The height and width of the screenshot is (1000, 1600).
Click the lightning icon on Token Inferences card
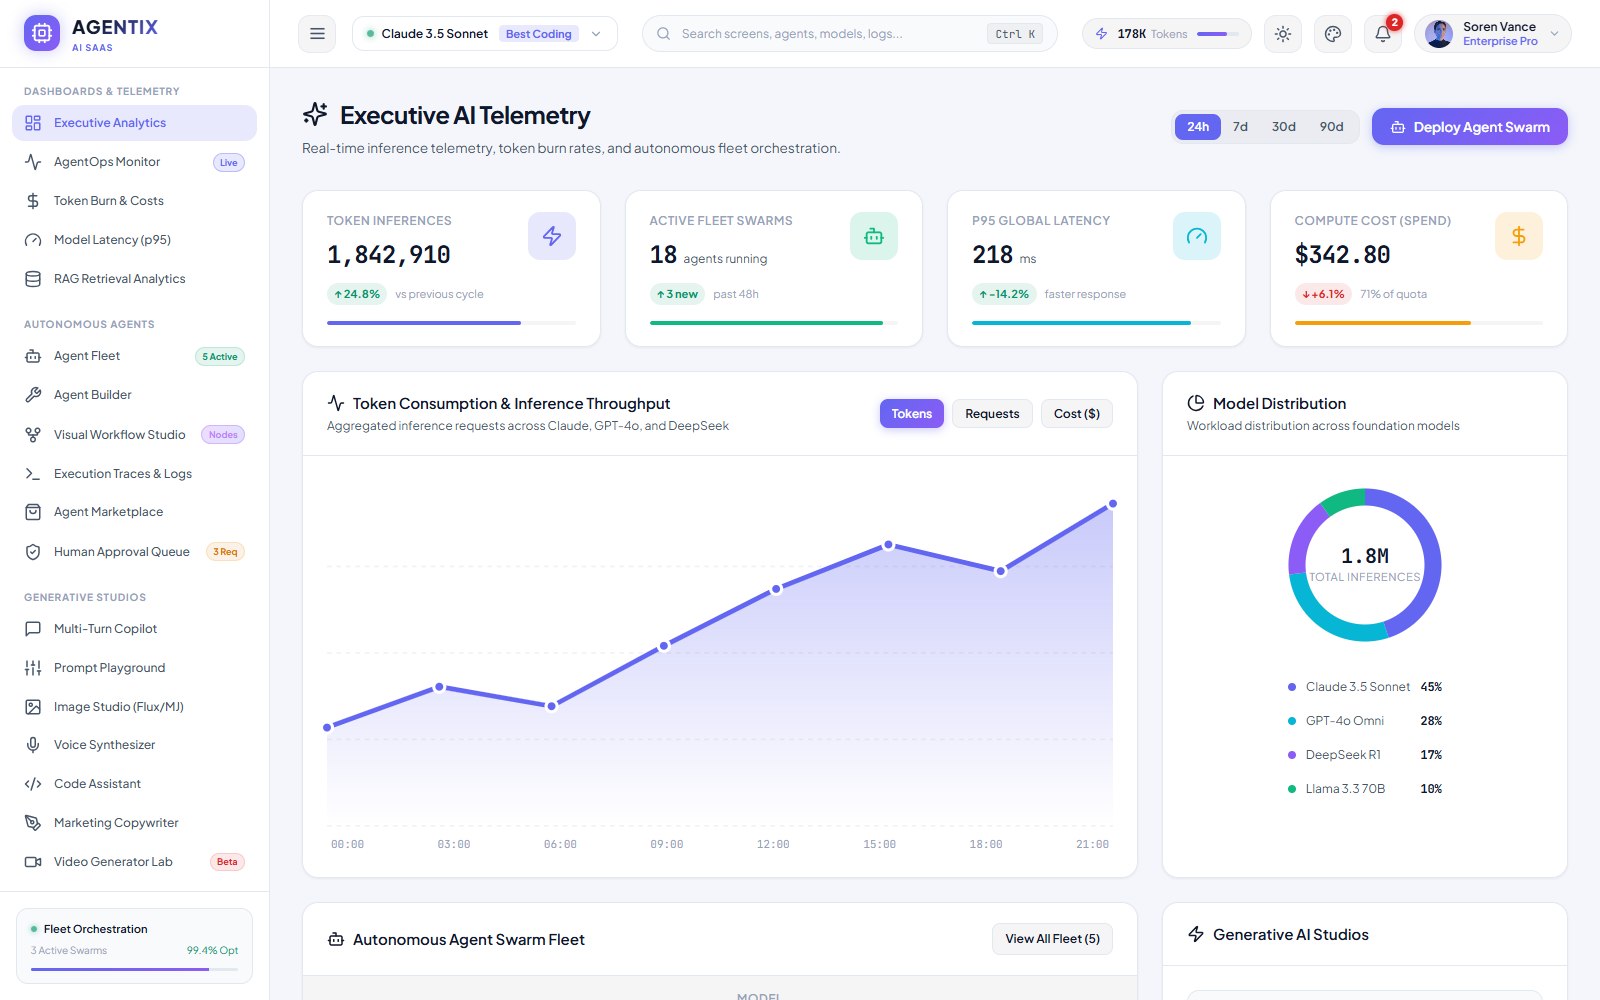tap(552, 236)
